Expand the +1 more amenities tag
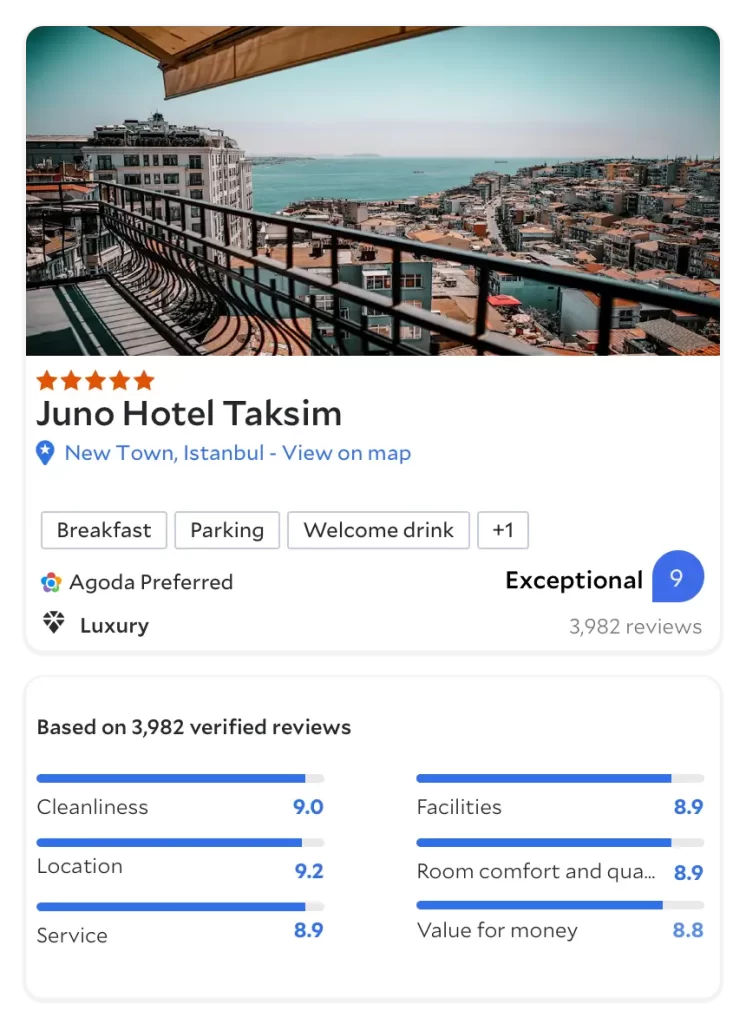The width and height of the screenshot is (746, 1024). tap(503, 530)
